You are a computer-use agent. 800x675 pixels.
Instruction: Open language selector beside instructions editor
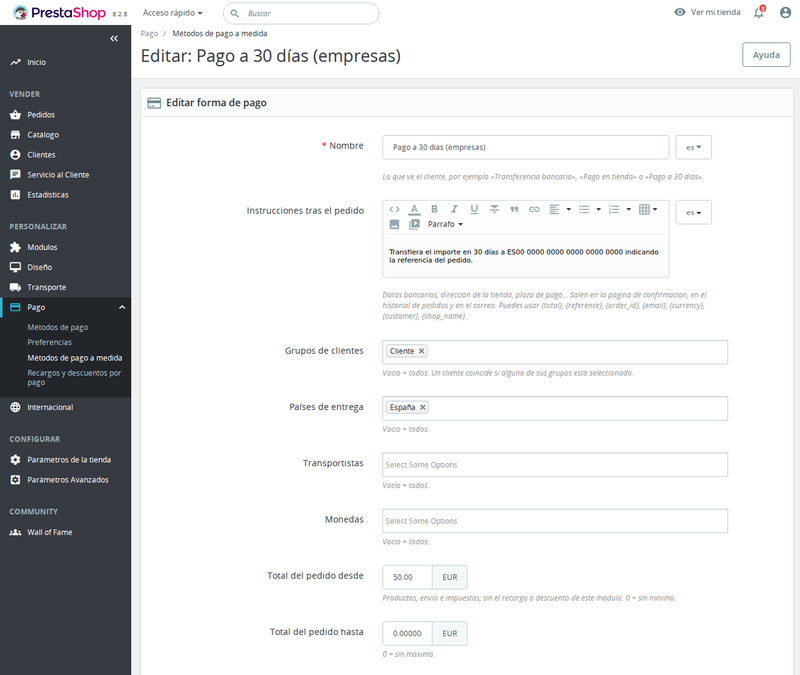point(693,212)
